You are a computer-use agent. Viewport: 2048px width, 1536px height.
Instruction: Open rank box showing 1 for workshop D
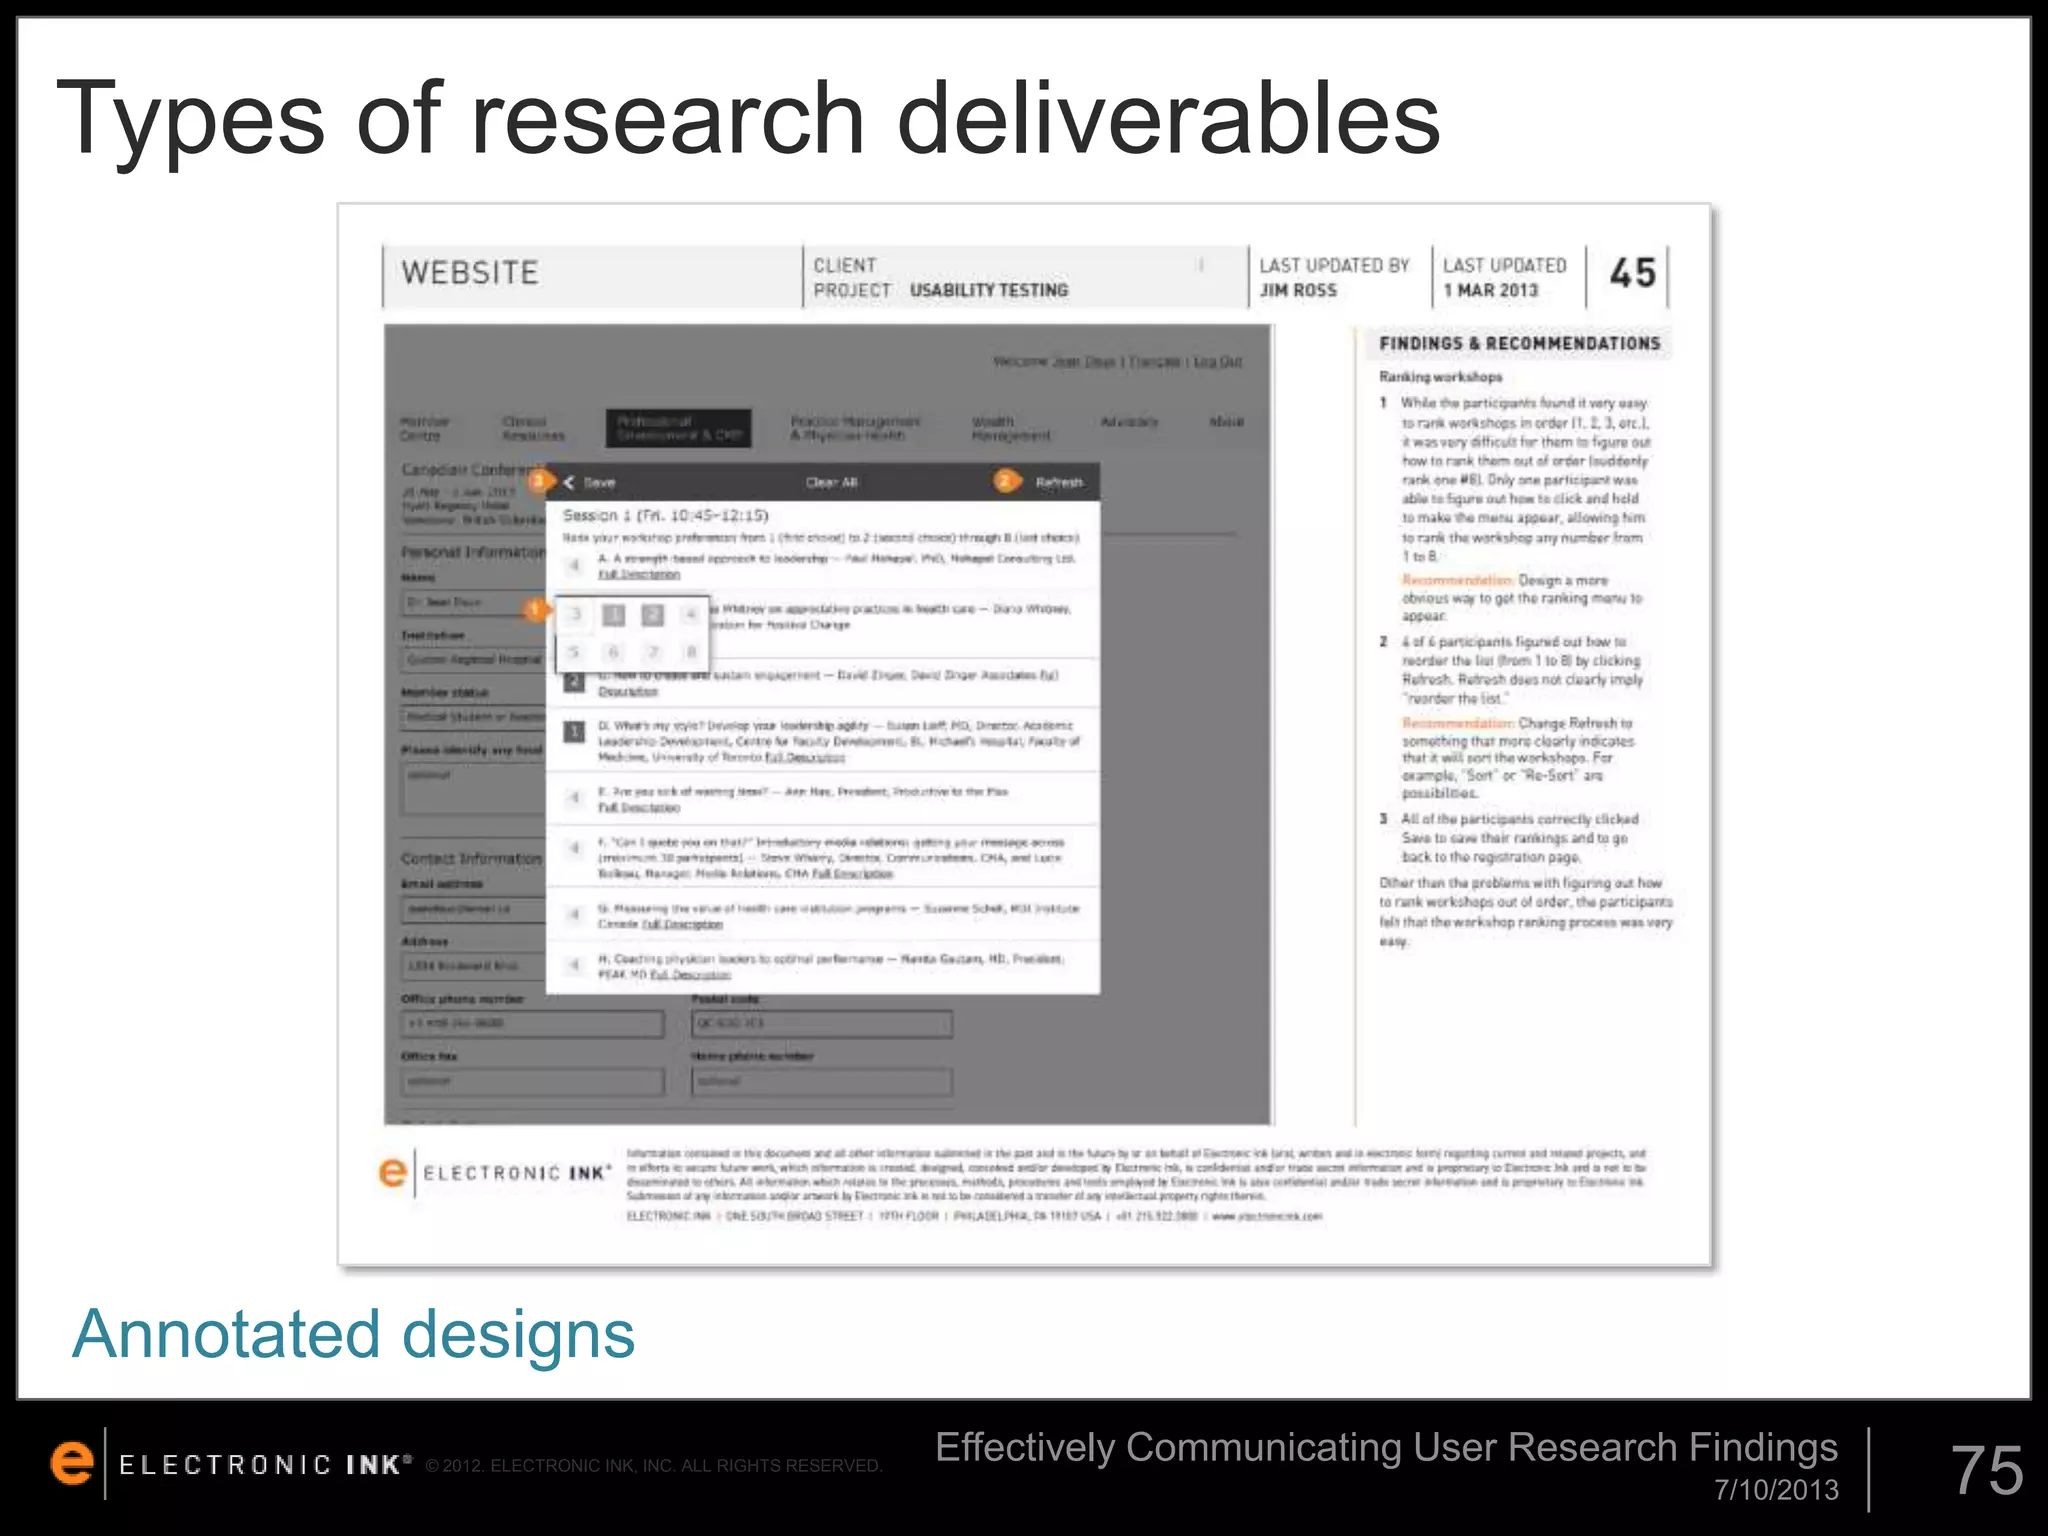coord(574,732)
